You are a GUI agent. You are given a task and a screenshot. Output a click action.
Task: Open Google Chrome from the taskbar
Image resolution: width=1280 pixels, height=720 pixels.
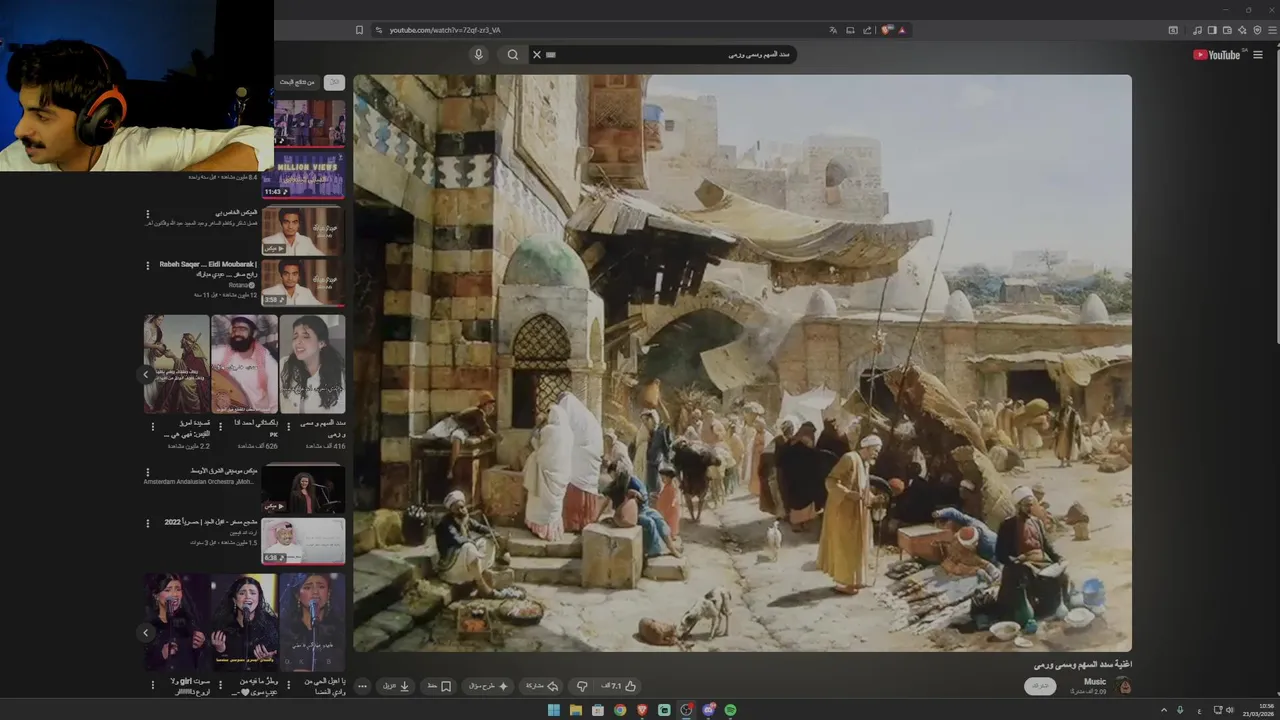point(620,710)
